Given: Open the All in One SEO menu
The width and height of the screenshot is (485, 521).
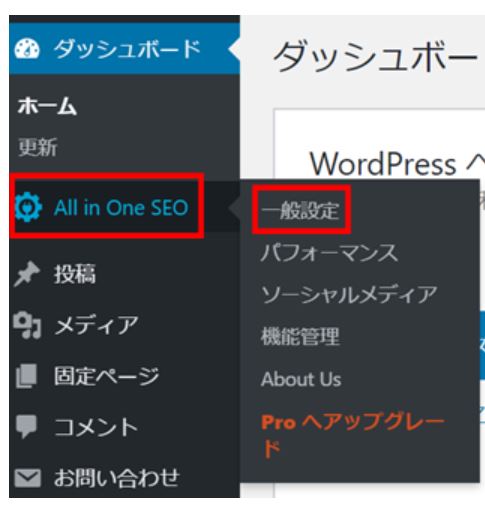Looking at the screenshot, I should [x=124, y=207].
